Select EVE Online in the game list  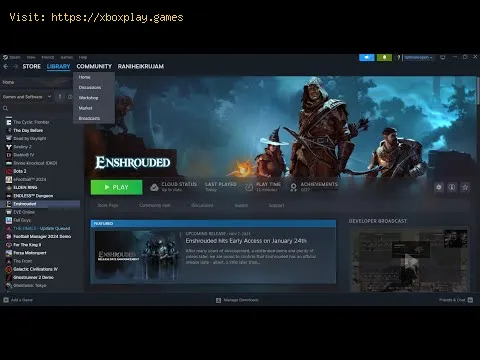click(24, 212)
